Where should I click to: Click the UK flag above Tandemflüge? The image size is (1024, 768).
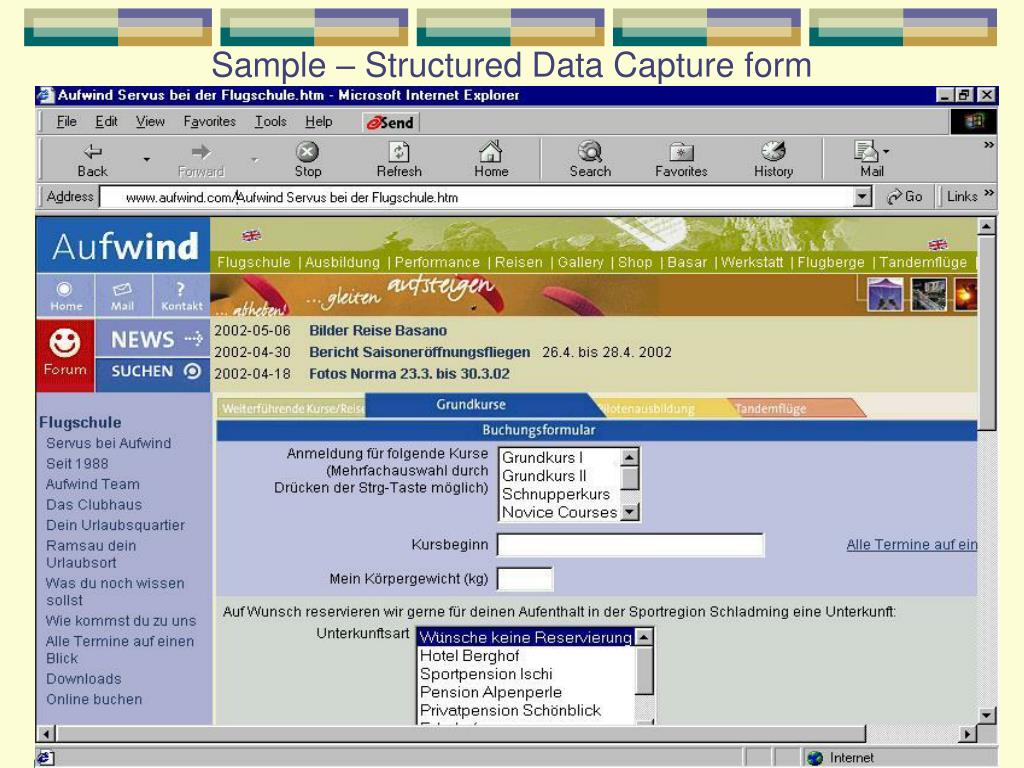pos(938,245)
